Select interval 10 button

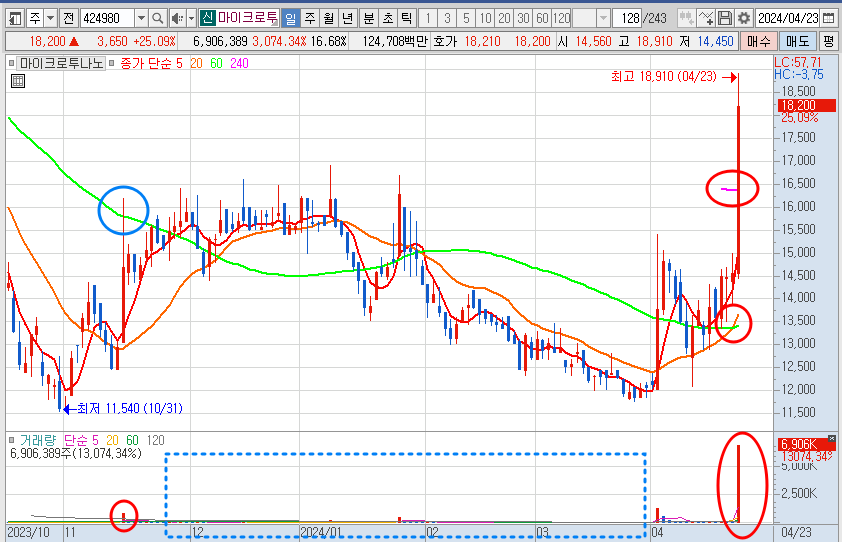485,19
